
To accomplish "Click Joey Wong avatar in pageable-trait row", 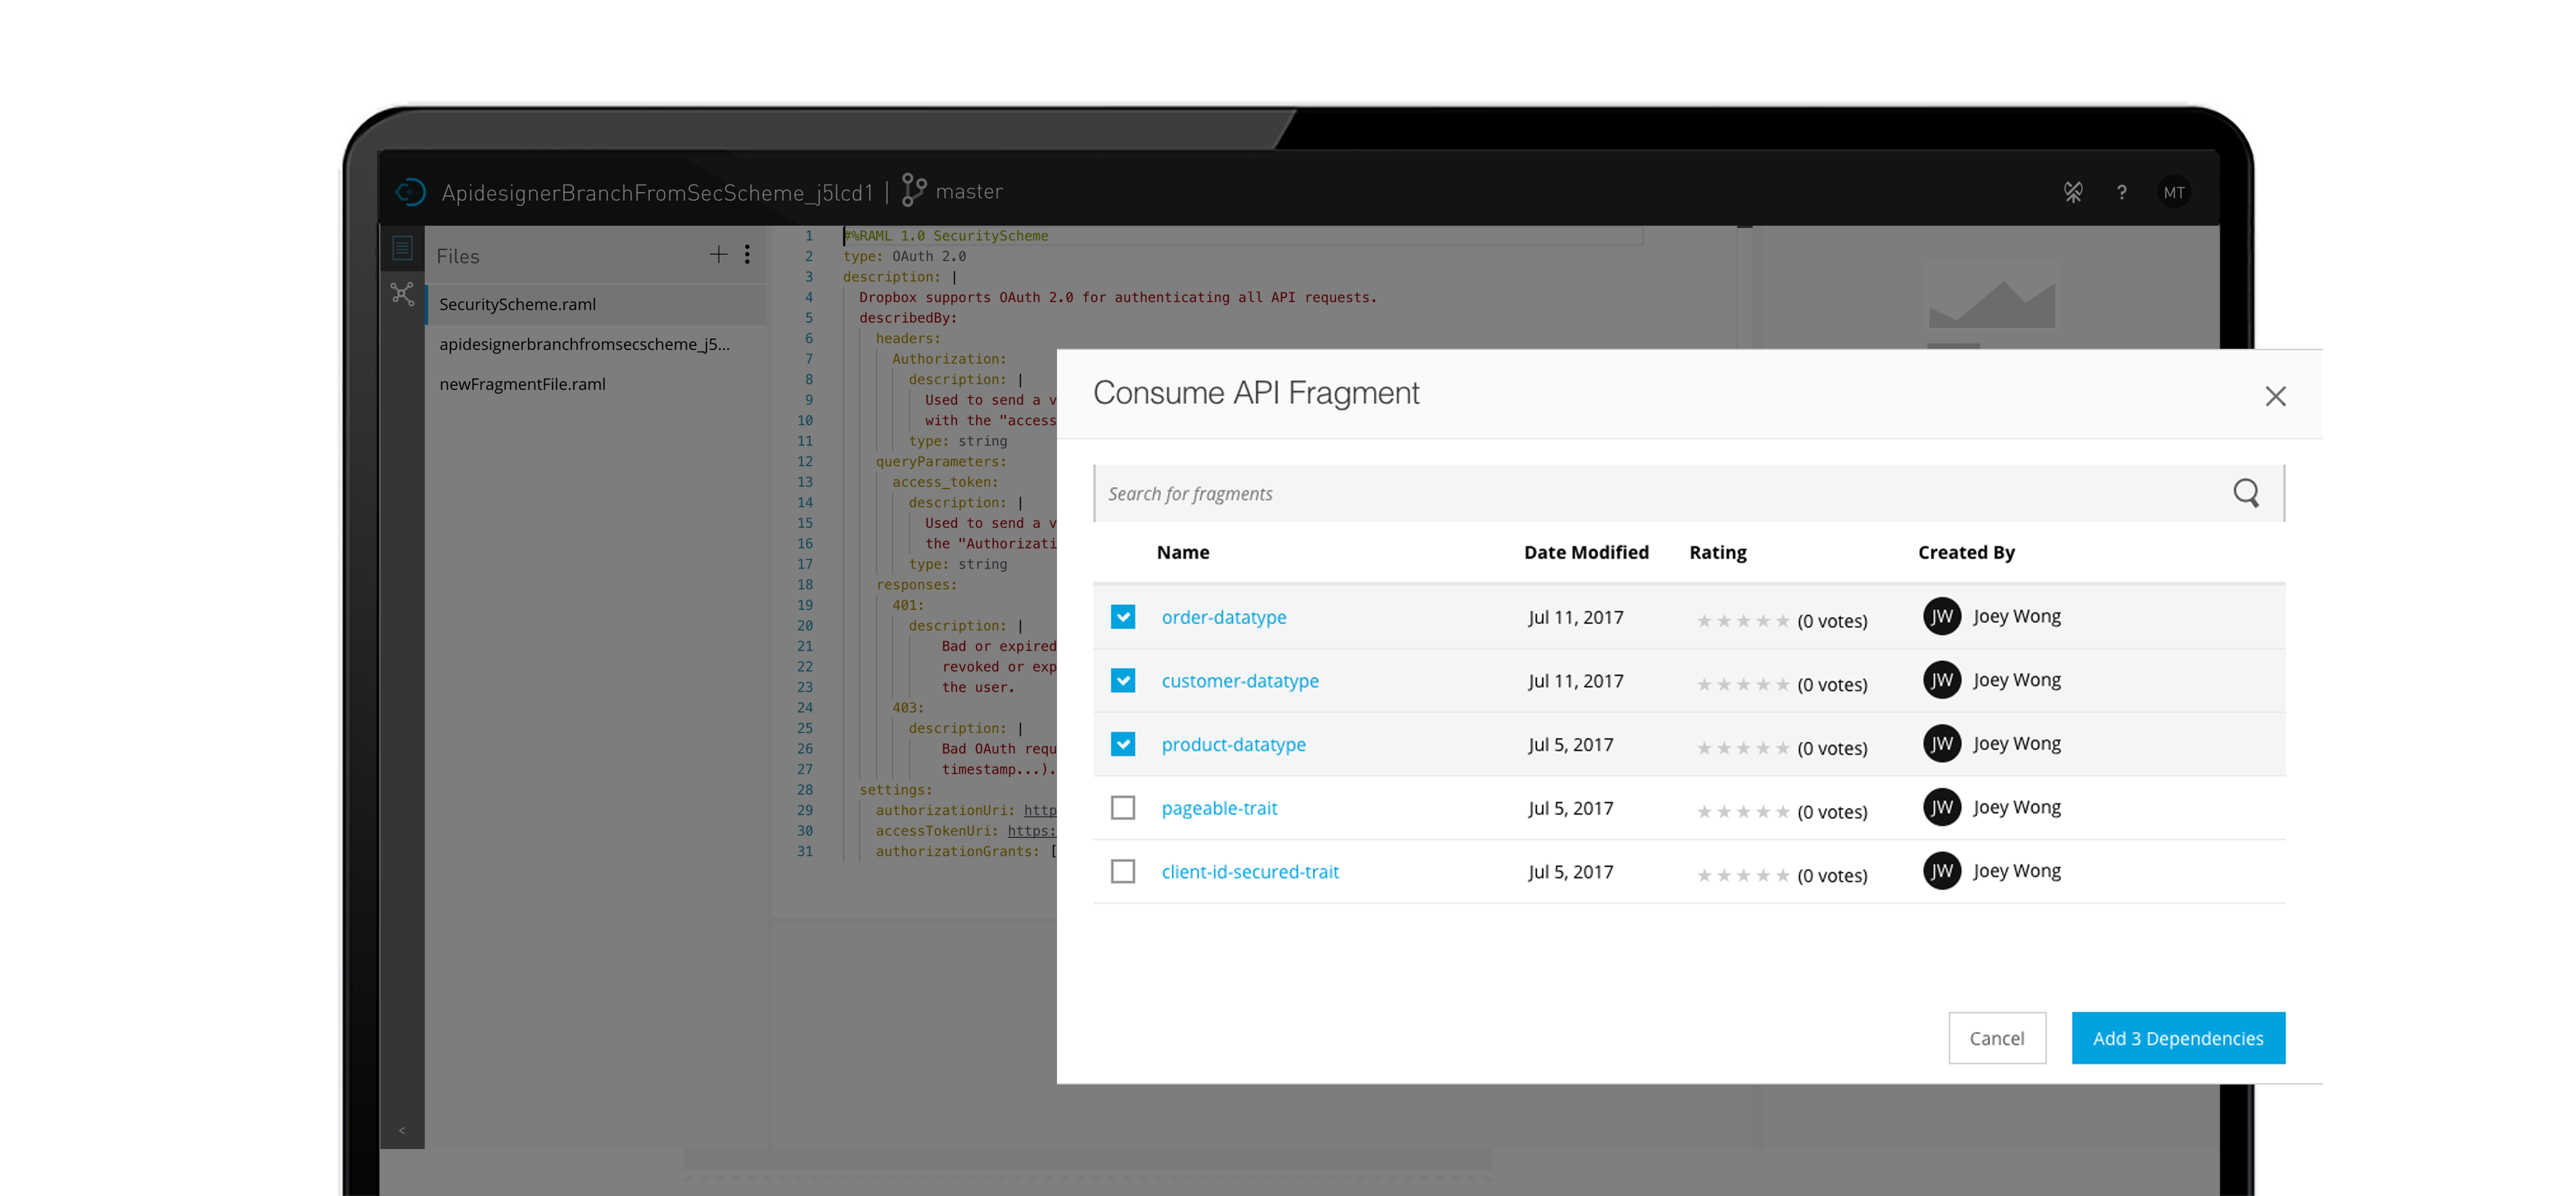I will pyautogui.click(x=1941, y=808).
